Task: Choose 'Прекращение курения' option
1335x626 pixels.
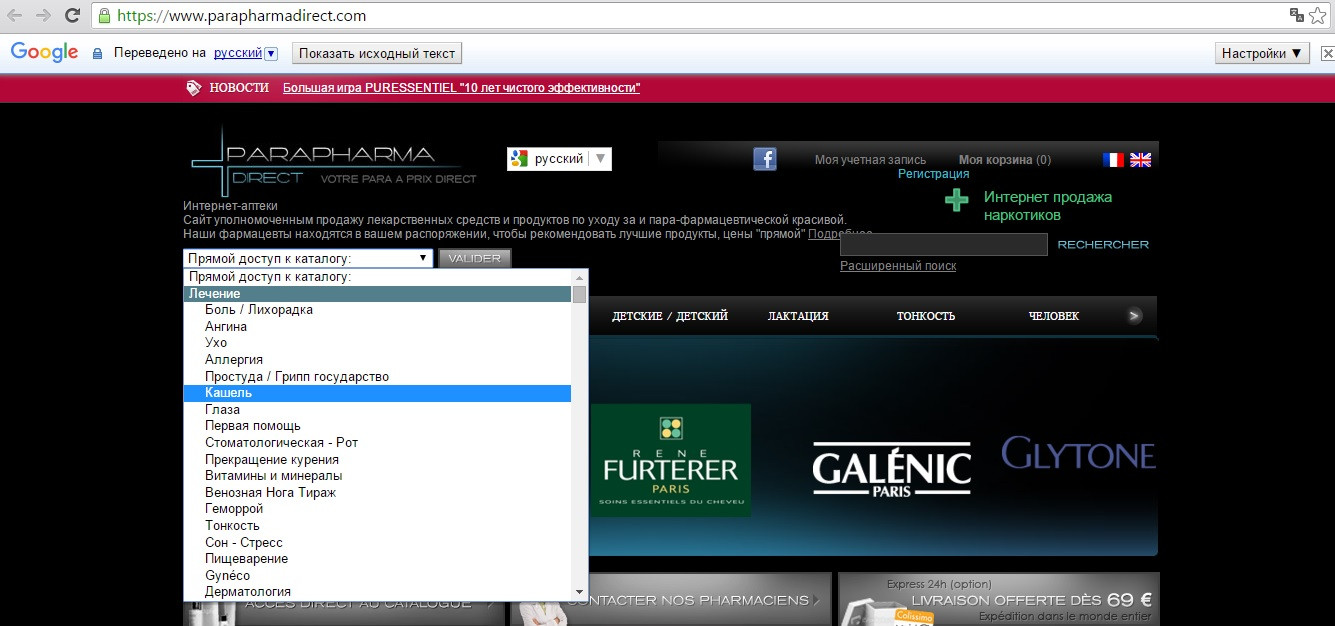Action: (x=377, y=460)
